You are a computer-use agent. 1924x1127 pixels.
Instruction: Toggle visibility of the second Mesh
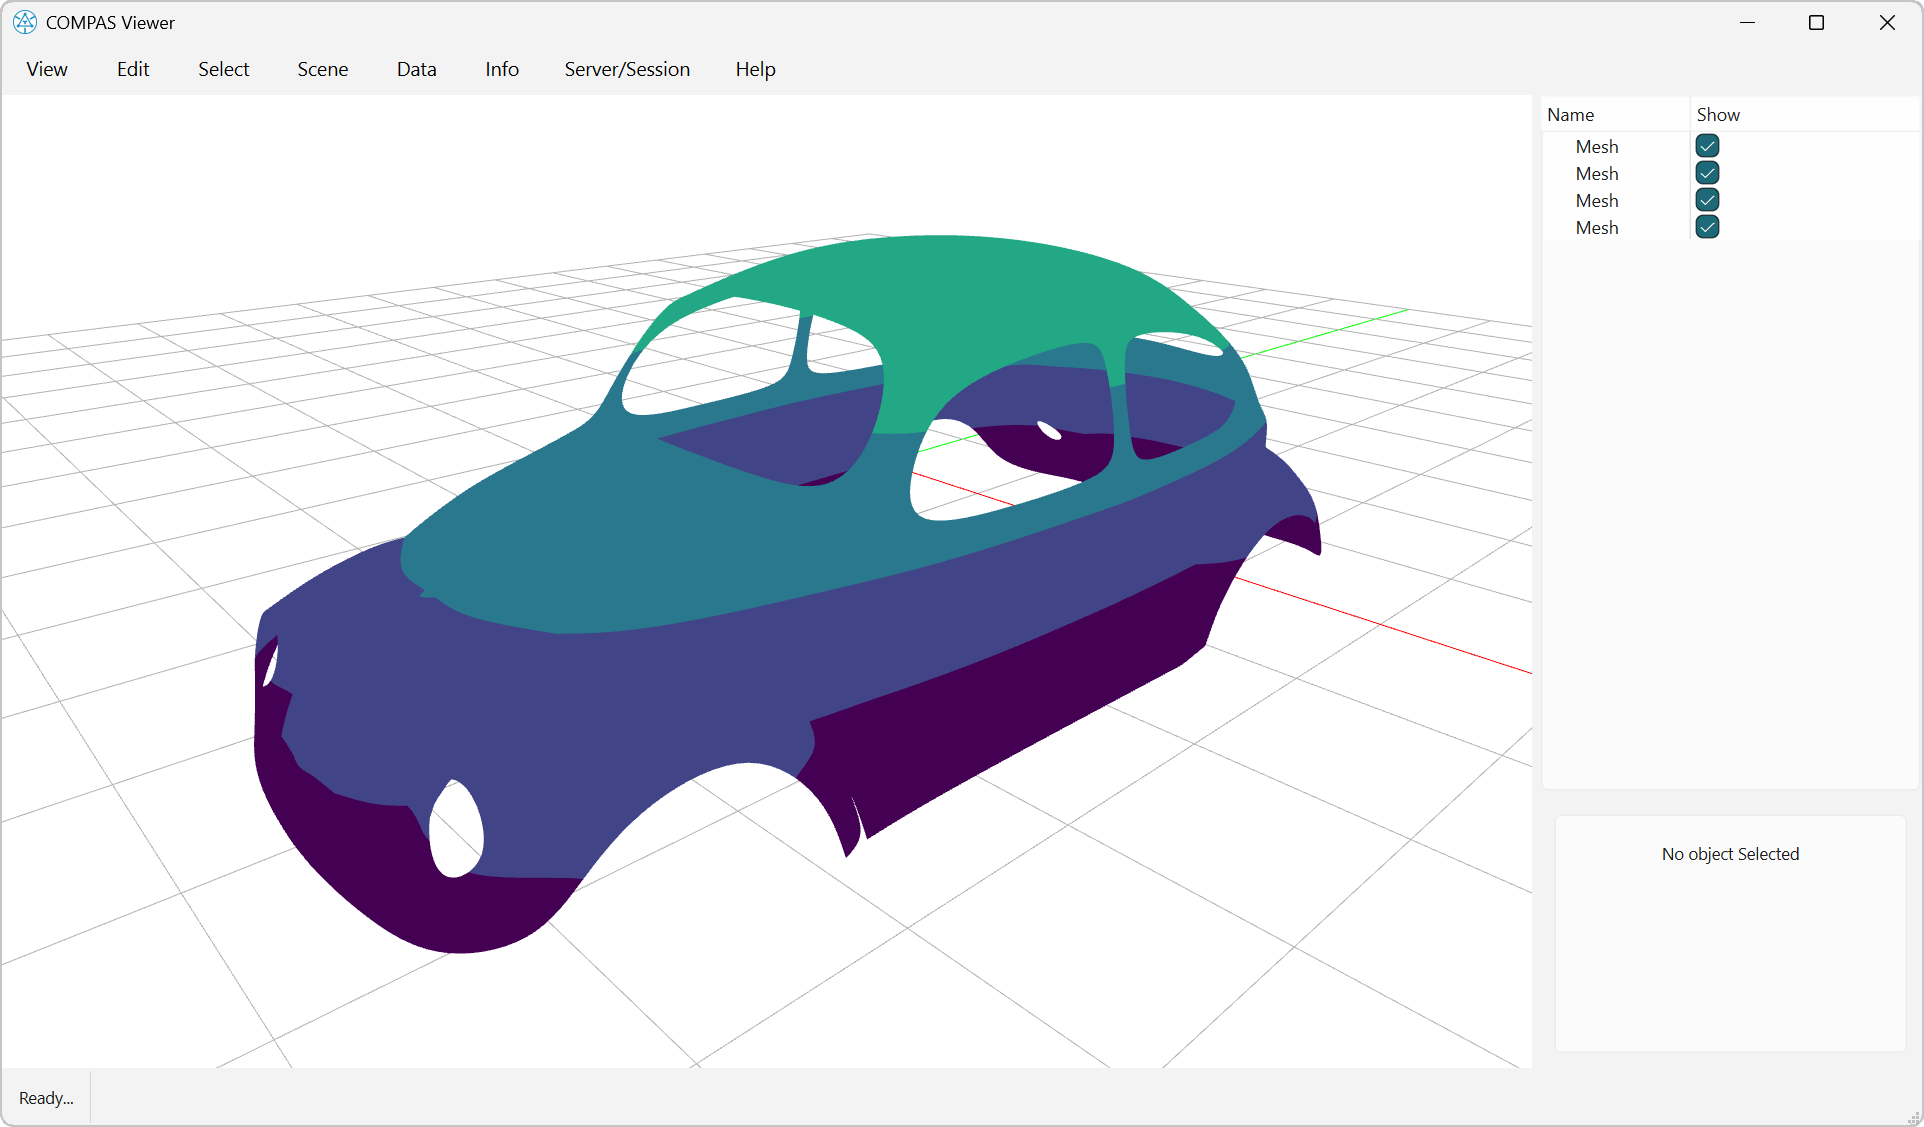(1707, 173)
